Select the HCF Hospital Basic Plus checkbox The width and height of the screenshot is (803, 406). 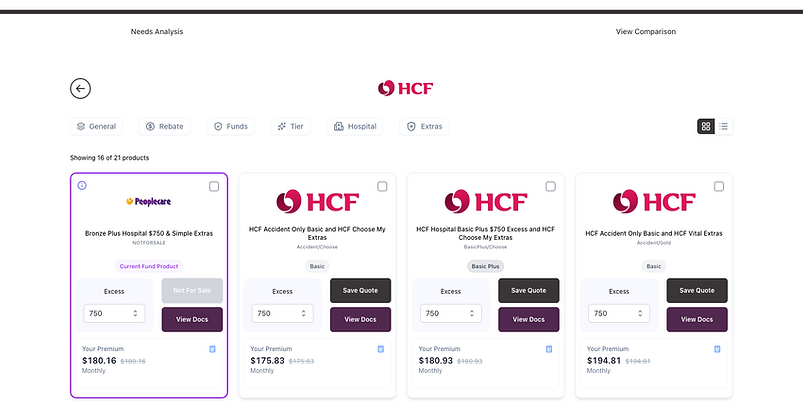click(551, 186)
